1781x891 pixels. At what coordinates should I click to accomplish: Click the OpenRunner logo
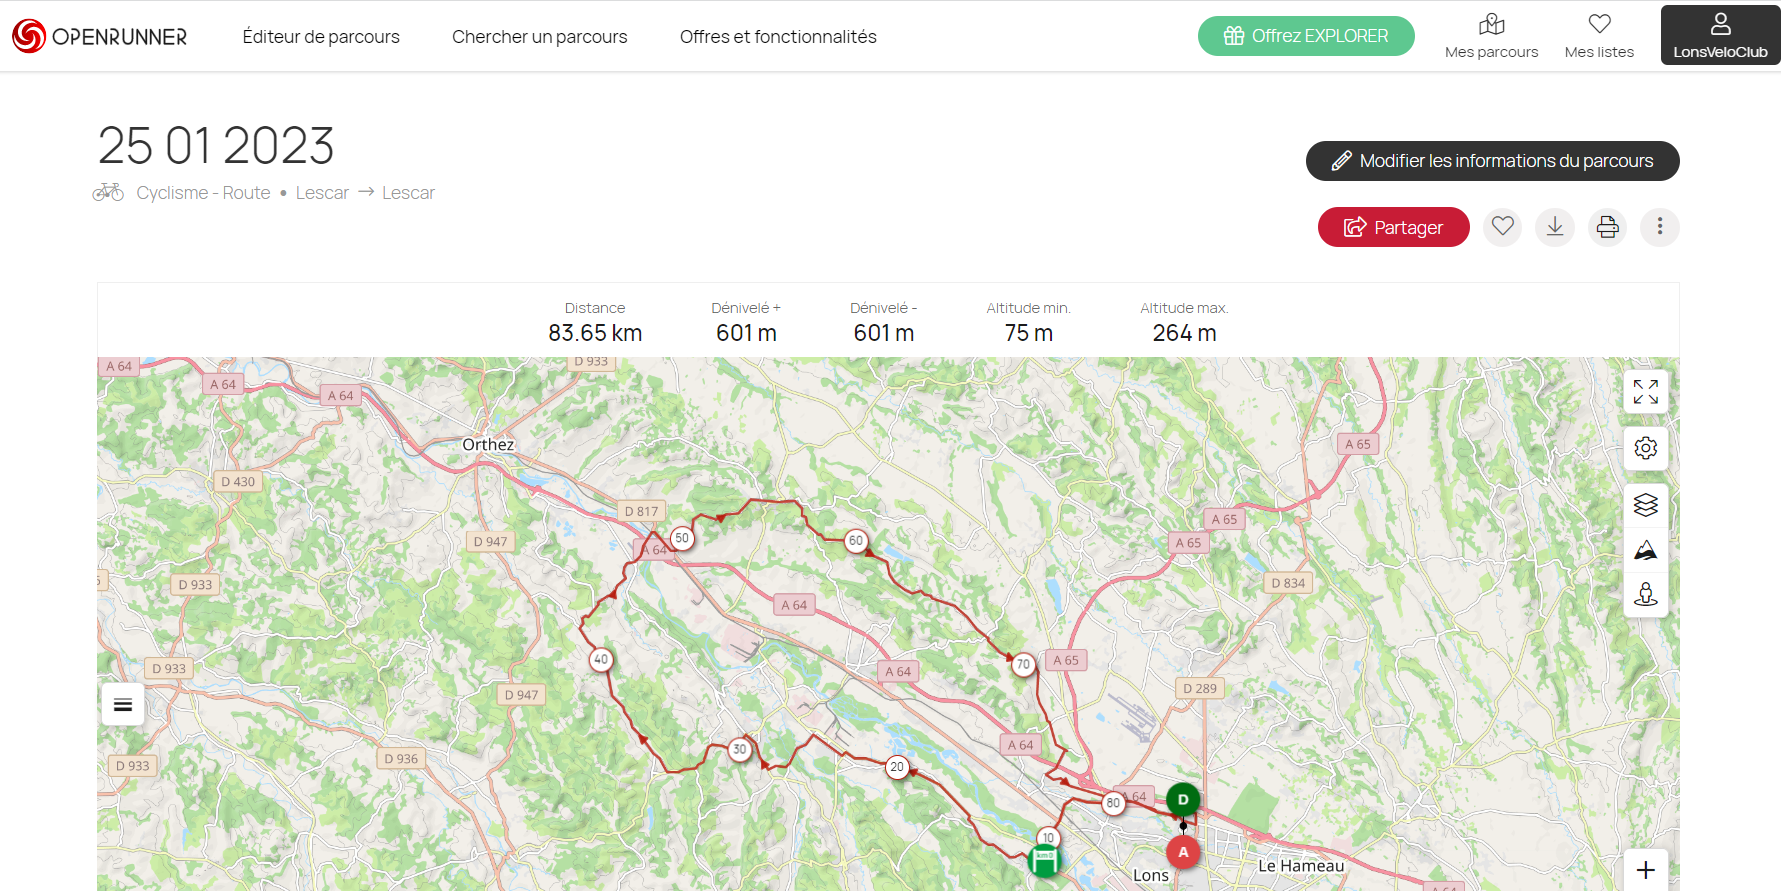[100, 36]
